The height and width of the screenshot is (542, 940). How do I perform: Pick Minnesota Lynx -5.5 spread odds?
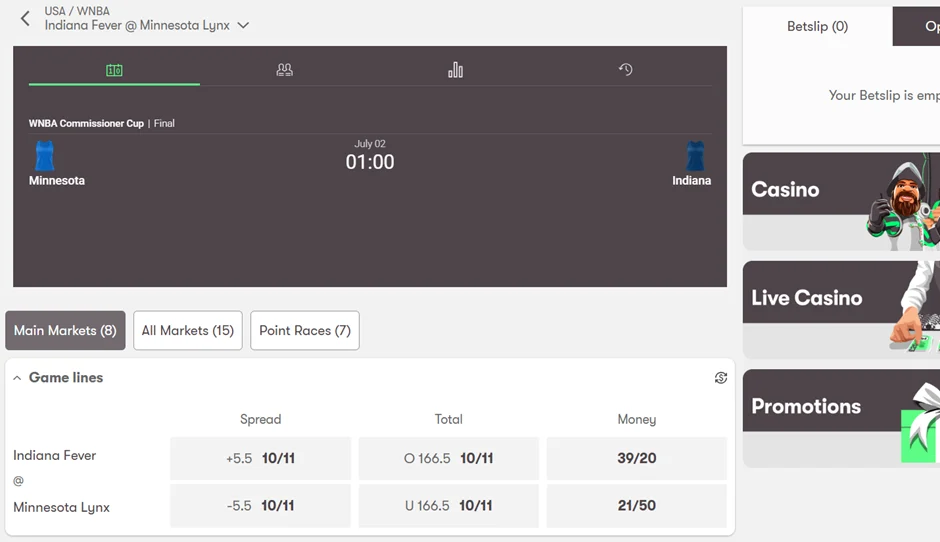[260, 506]
